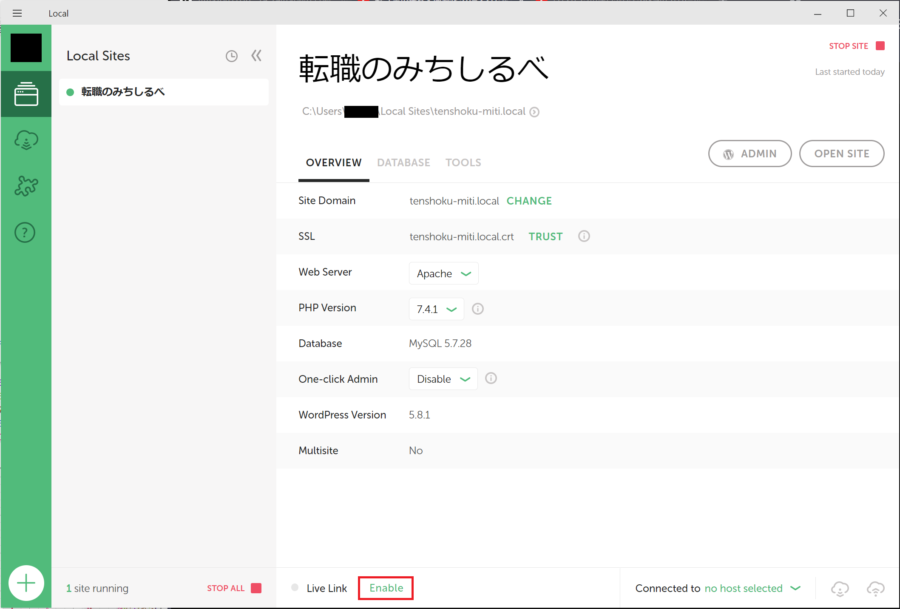Click CHANGE for site domain

point(529,201)
